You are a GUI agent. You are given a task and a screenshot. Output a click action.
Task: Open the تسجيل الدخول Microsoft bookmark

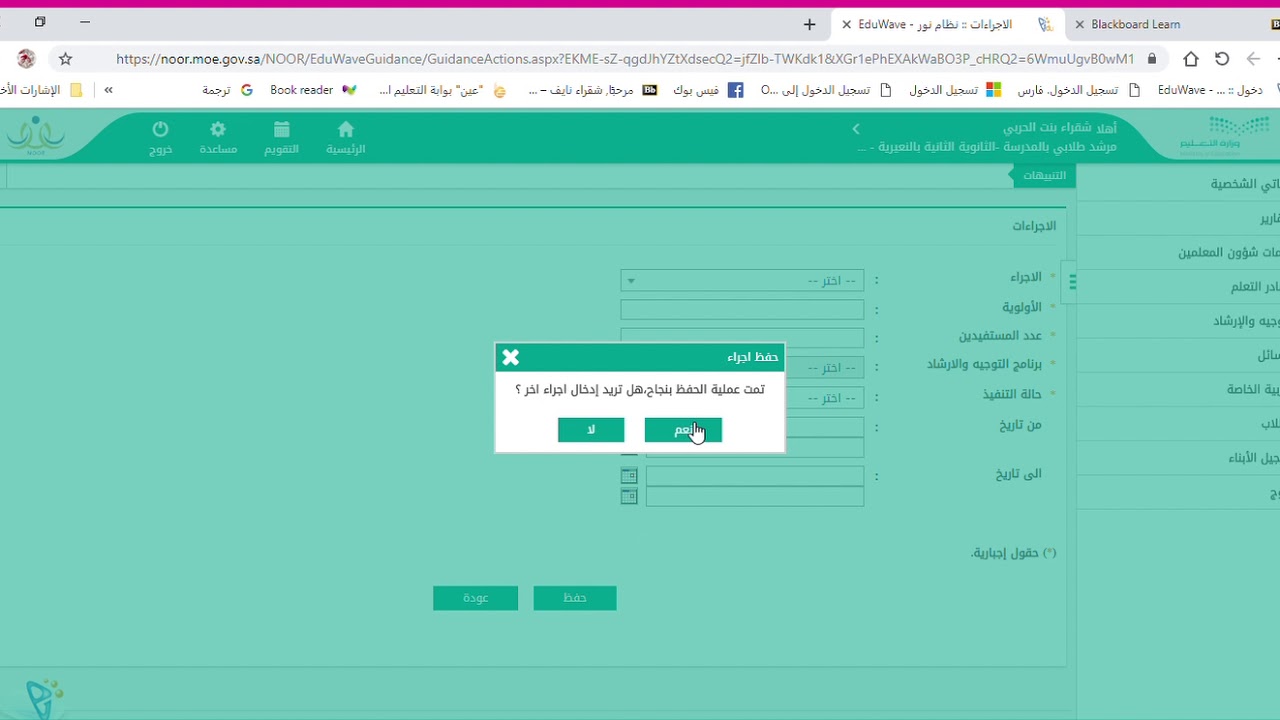955,90
